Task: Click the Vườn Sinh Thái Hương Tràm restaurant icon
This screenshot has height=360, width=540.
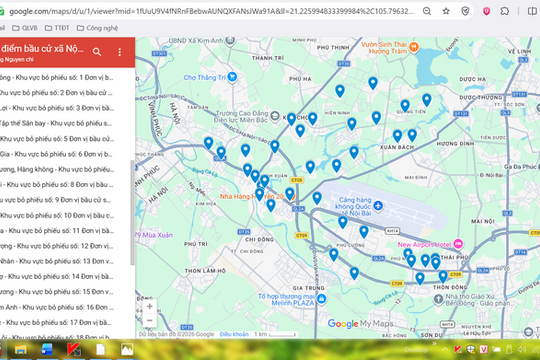Action: coord(414,47)
